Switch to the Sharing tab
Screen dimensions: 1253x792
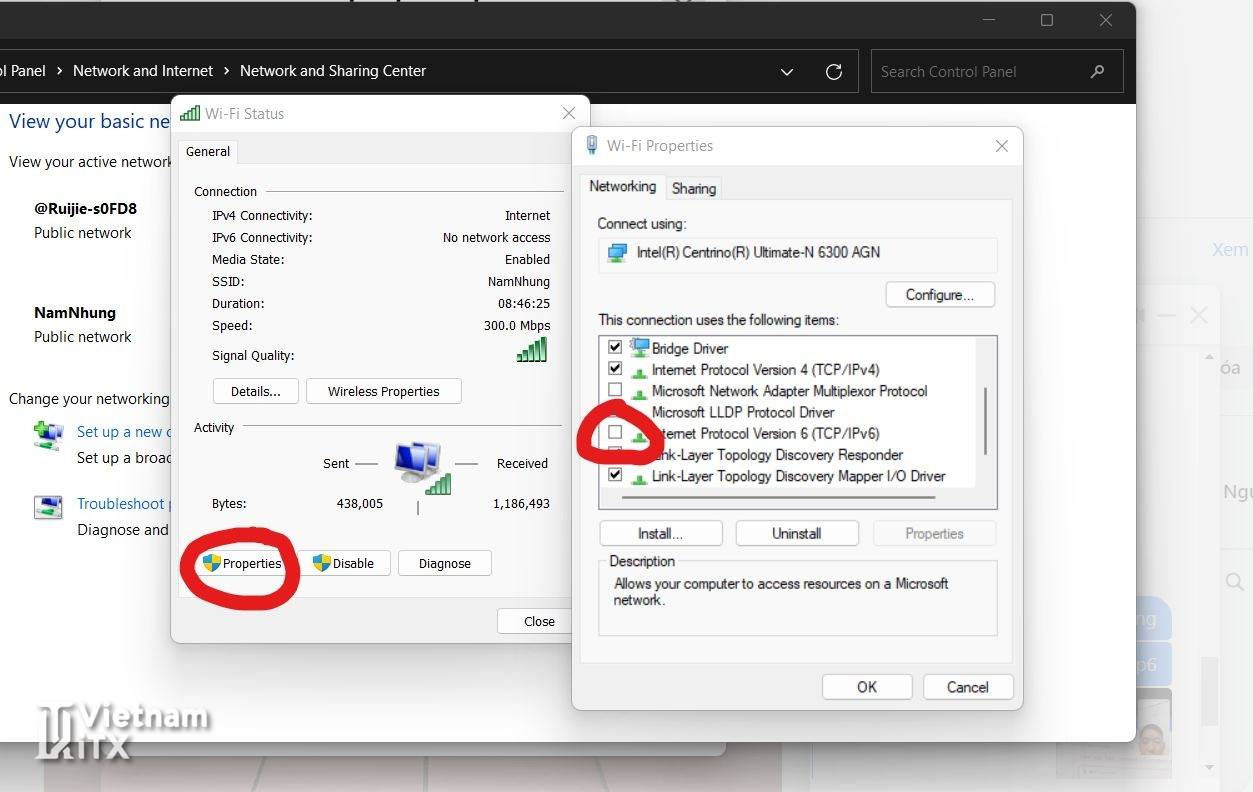point(693,188)
